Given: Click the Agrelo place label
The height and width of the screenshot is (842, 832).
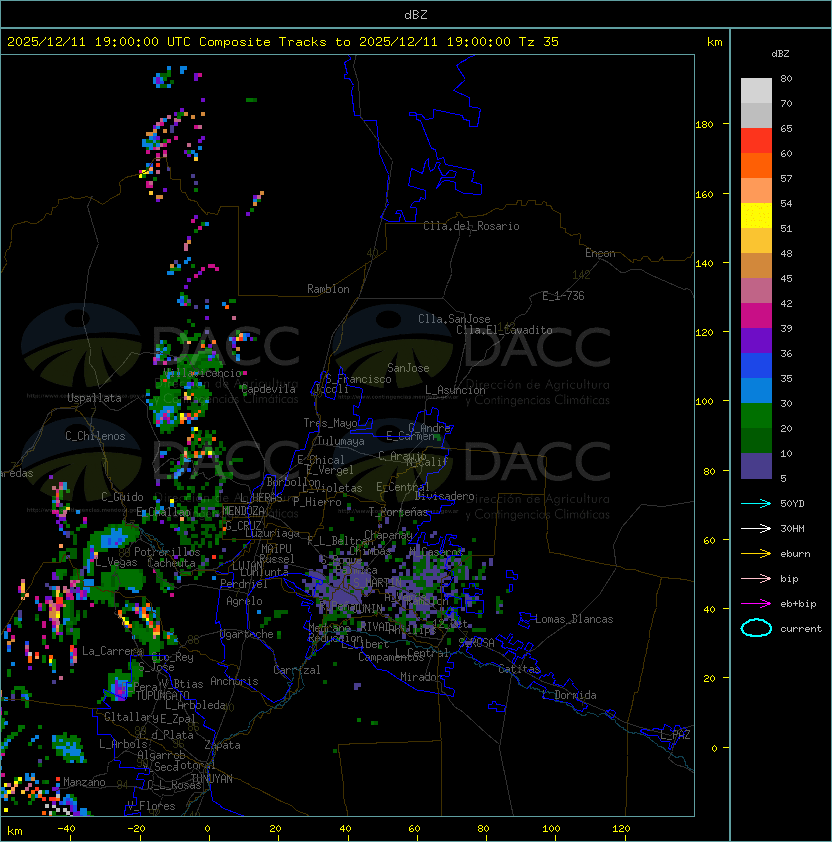Looking at the screenshot, I should [x=244, y=601].
